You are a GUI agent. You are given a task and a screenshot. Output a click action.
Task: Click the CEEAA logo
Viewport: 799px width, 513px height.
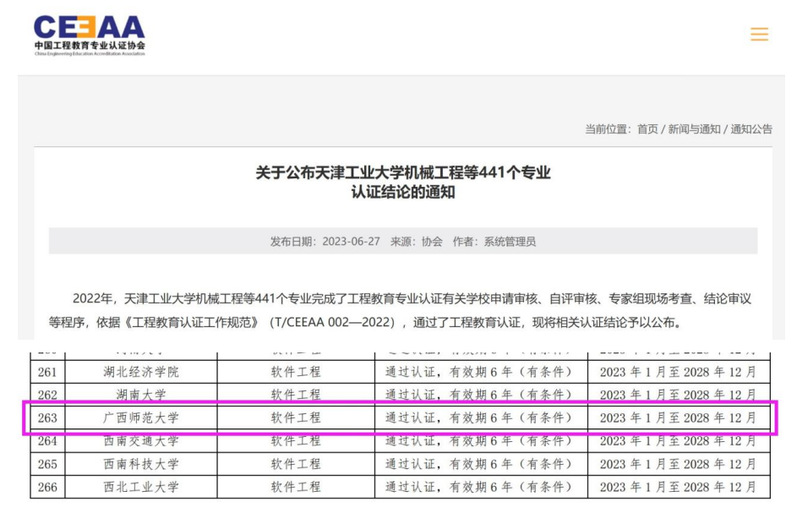[89, 34]
